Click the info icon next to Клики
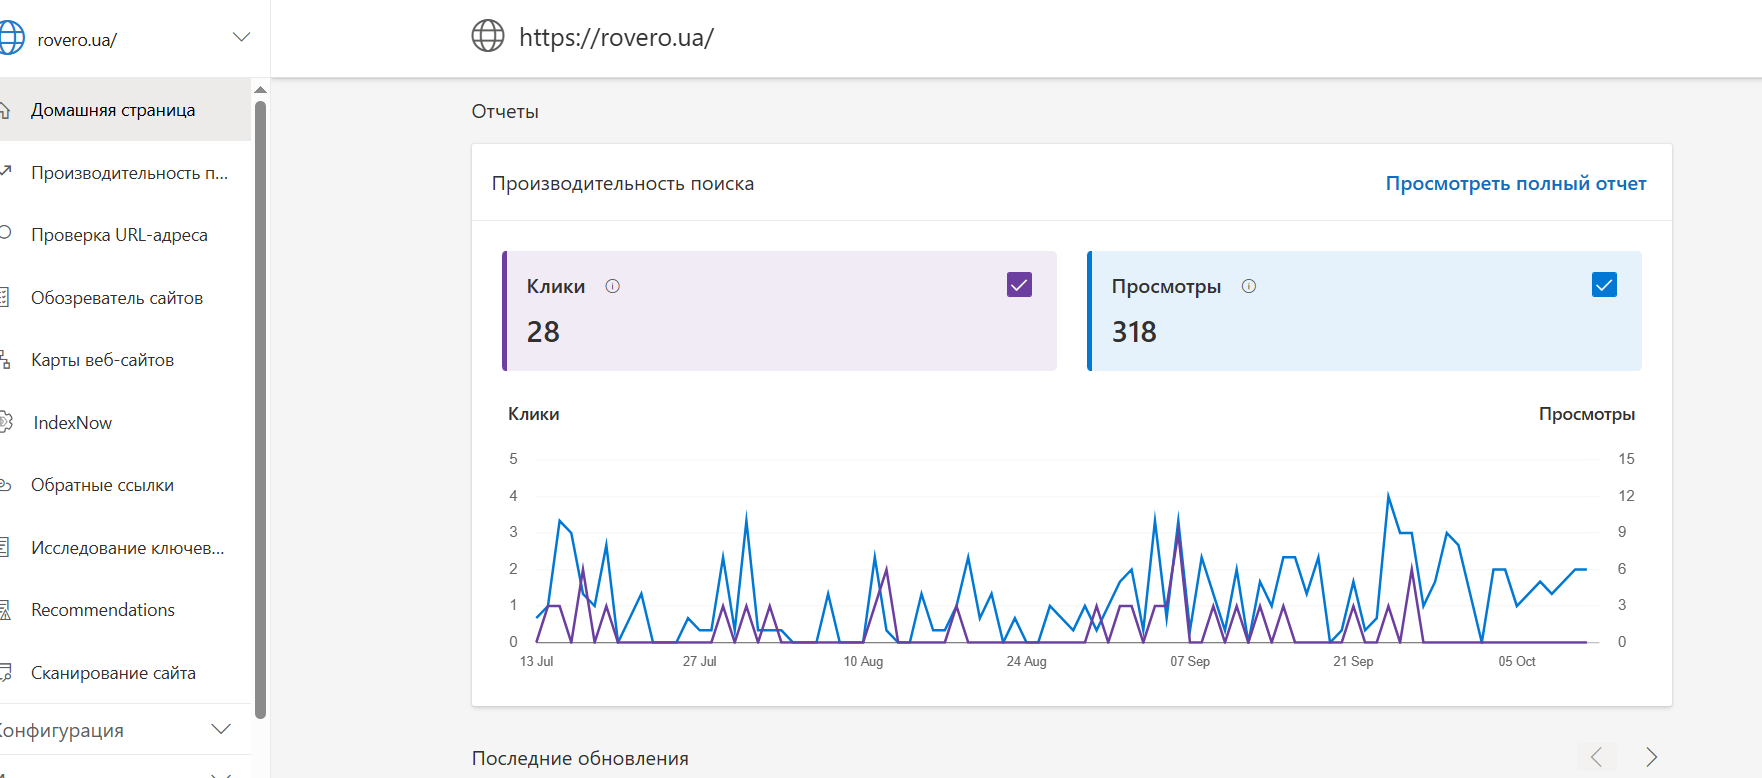The width and height of the screenshot is (1762, 778). tap(613, 286)
